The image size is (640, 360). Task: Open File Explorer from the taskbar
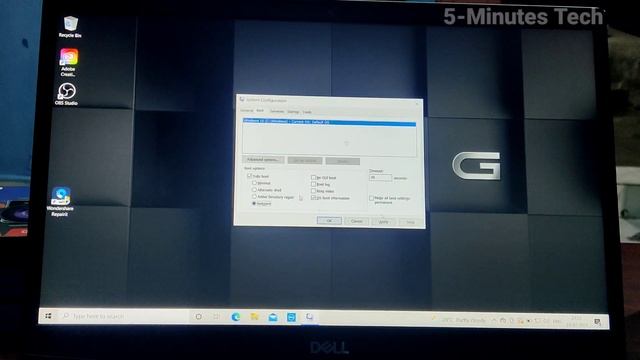point(254,317)
